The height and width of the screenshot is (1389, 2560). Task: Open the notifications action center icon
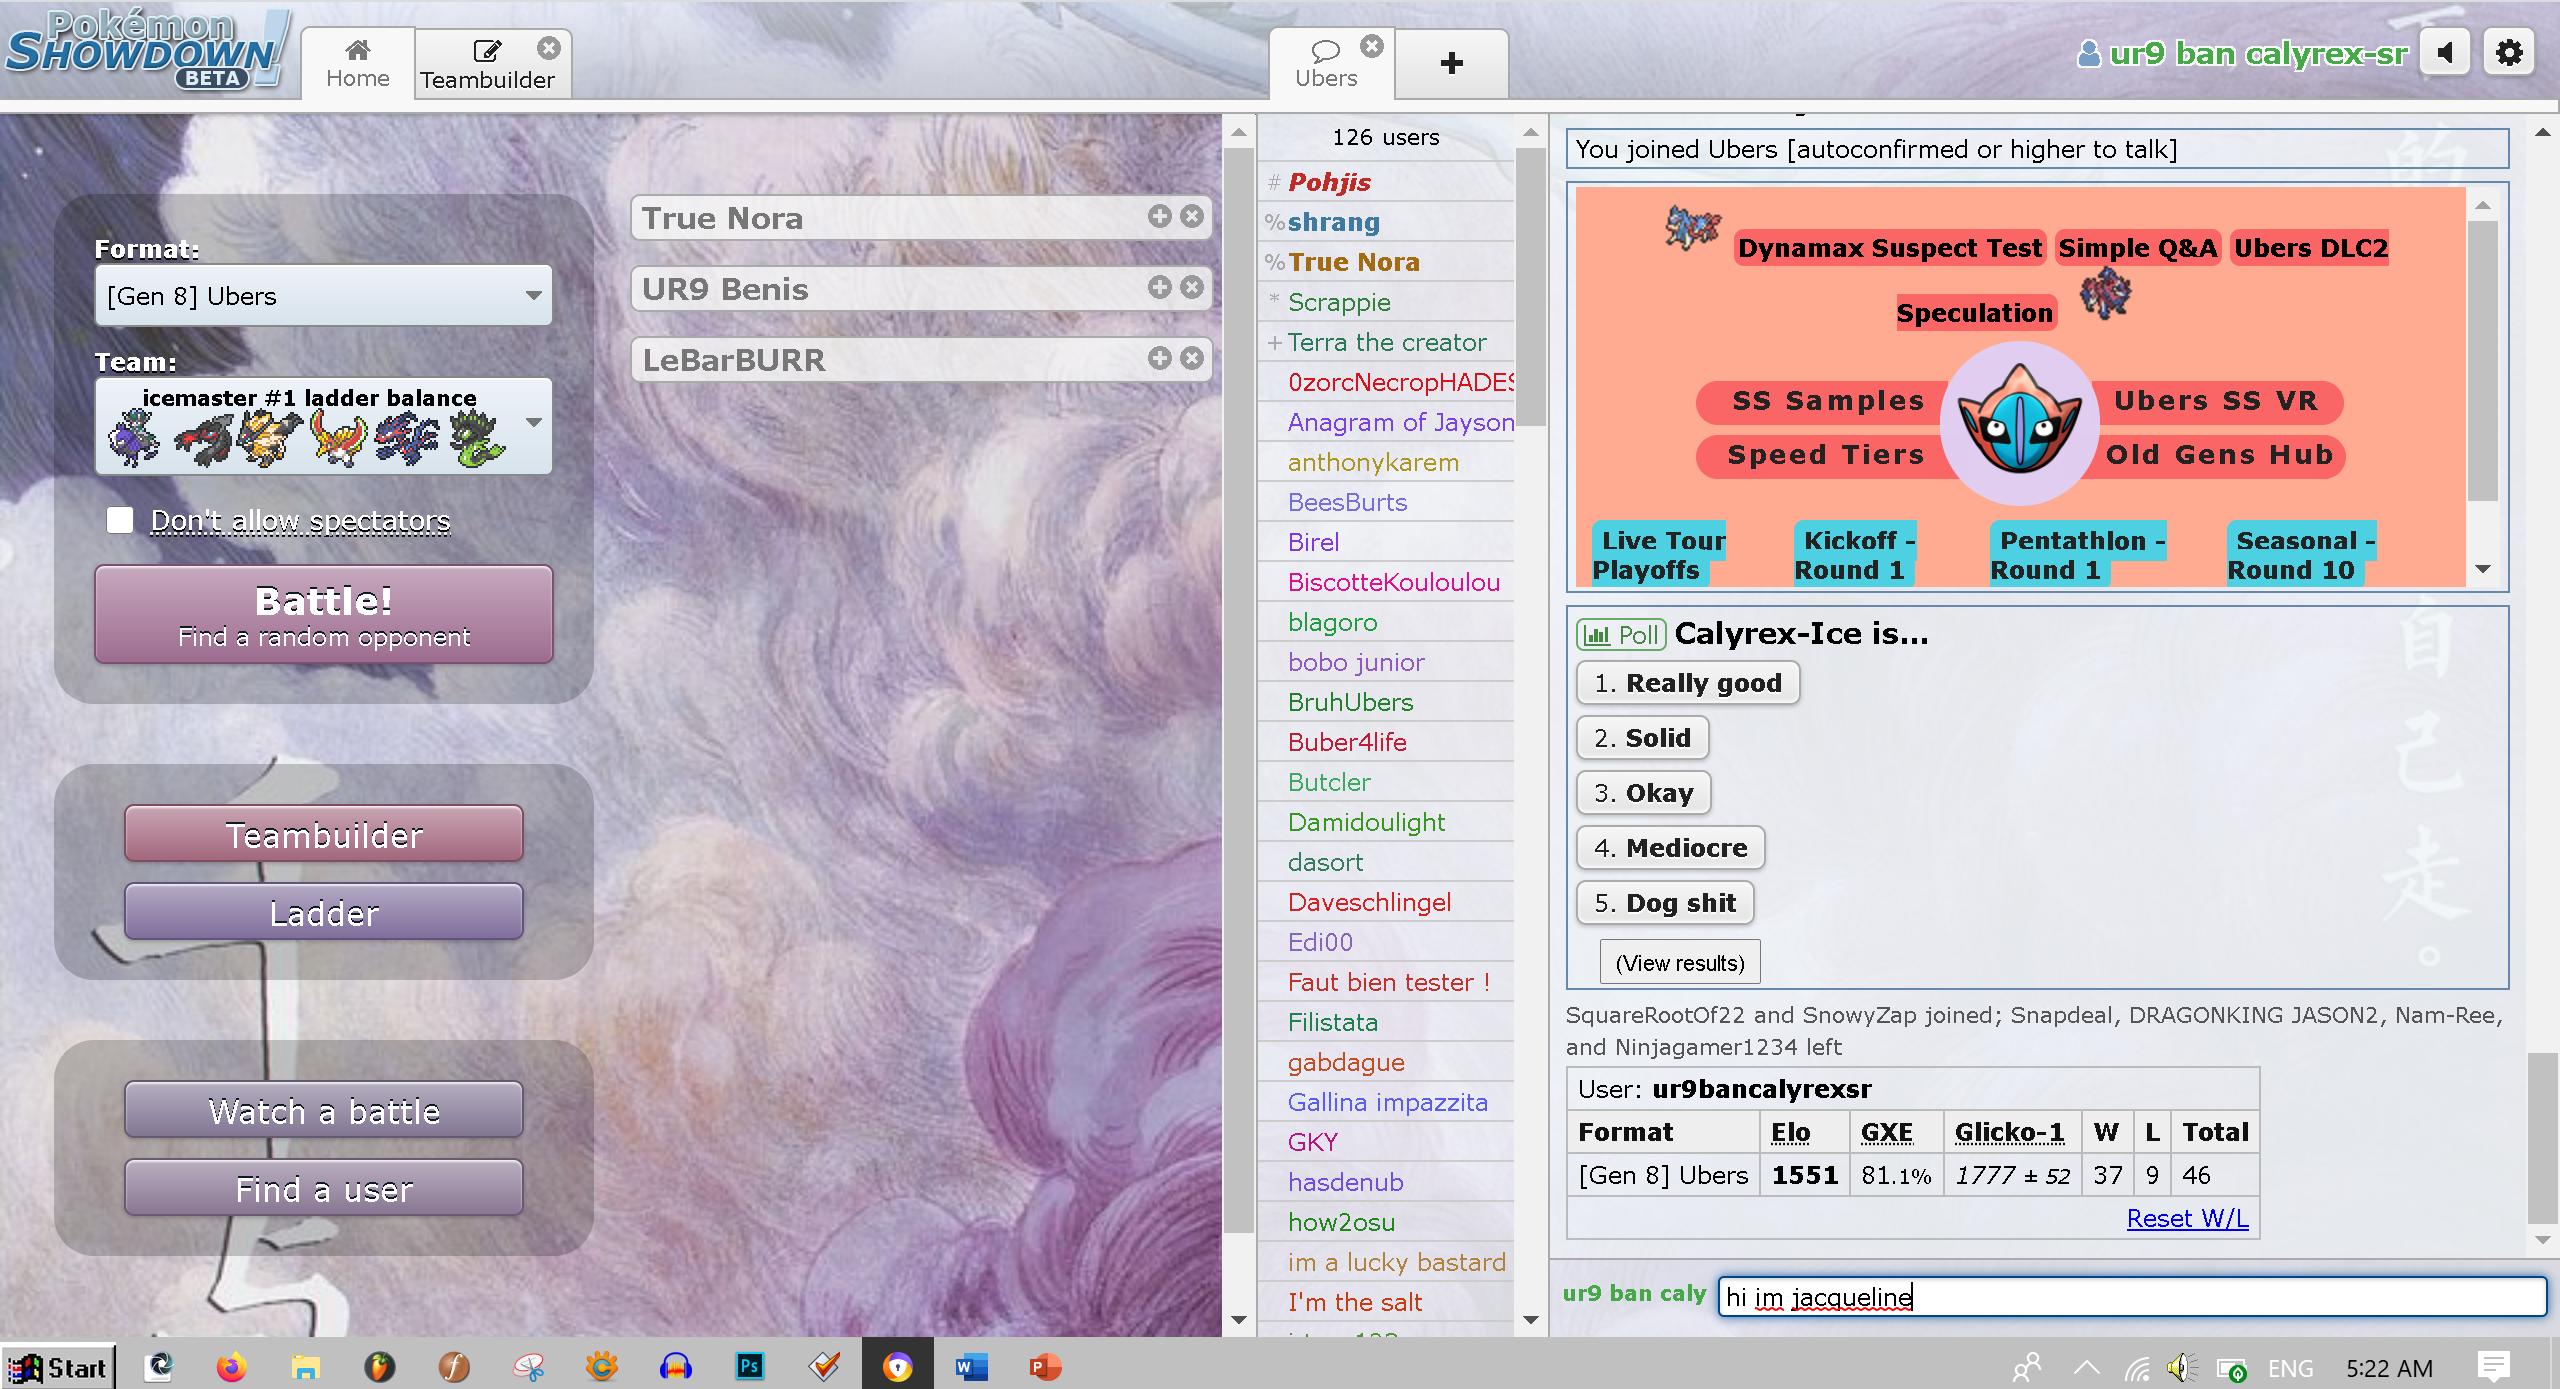[x=2494, y=1367]
